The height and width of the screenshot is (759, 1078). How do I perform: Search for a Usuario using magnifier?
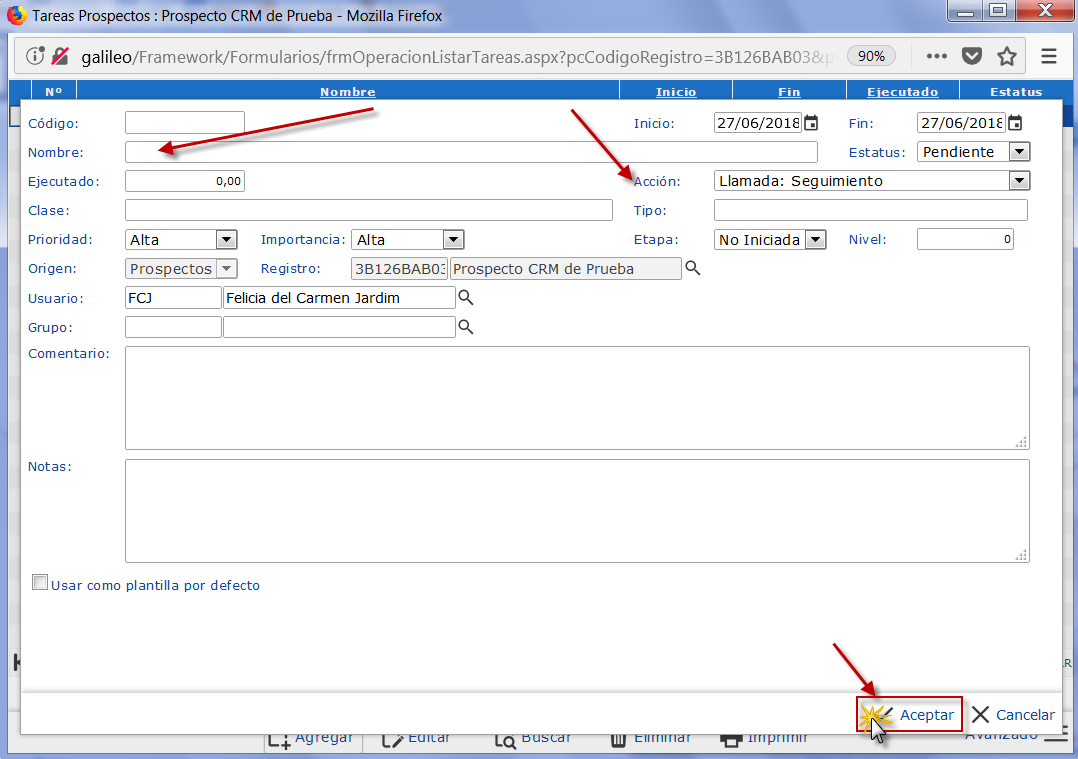point(465,297)
